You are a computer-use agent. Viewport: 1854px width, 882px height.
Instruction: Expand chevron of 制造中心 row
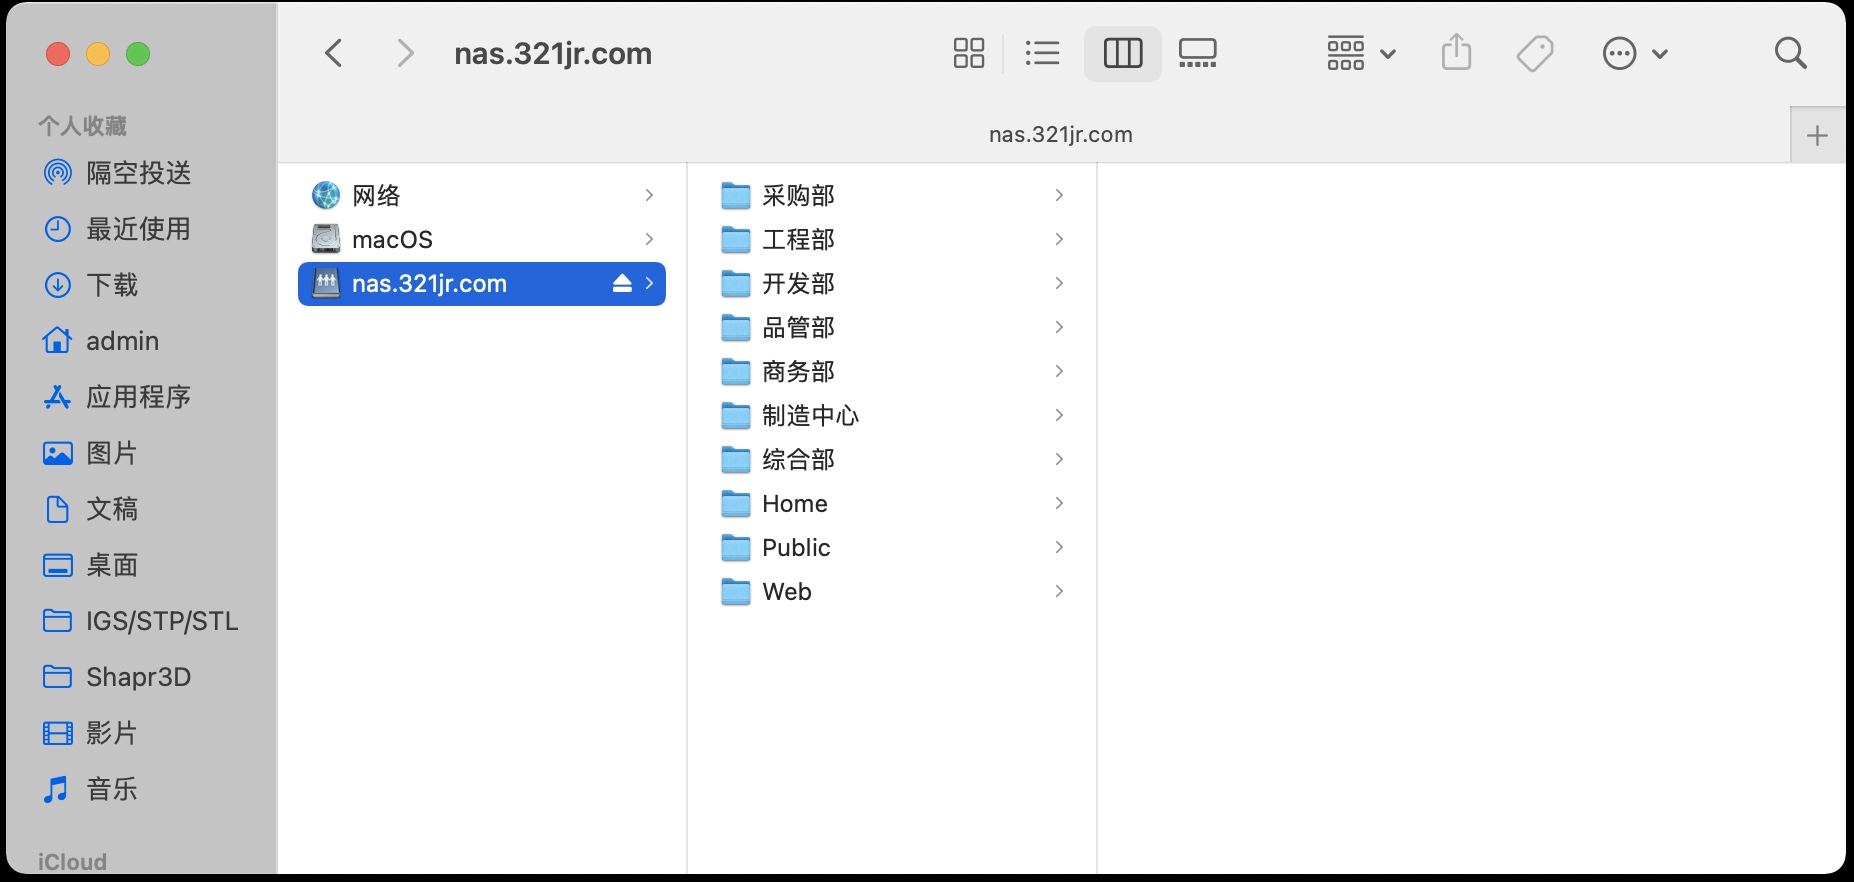tap(1059, 415)
